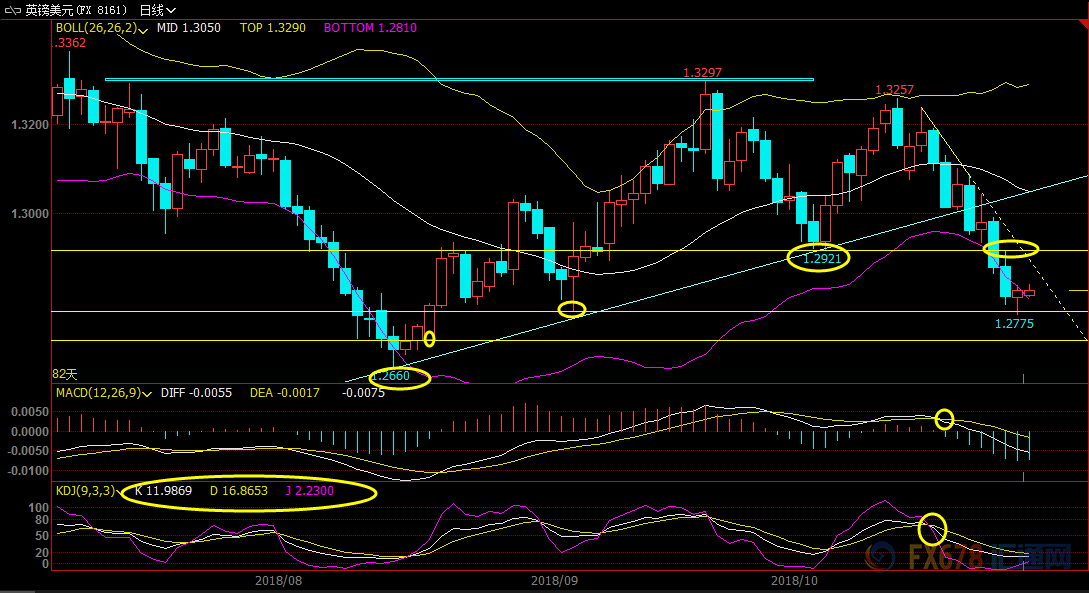Viewport: 1089px width, 593px height.
Task: Click the D 16.8653 value
Action: (238, 491)
